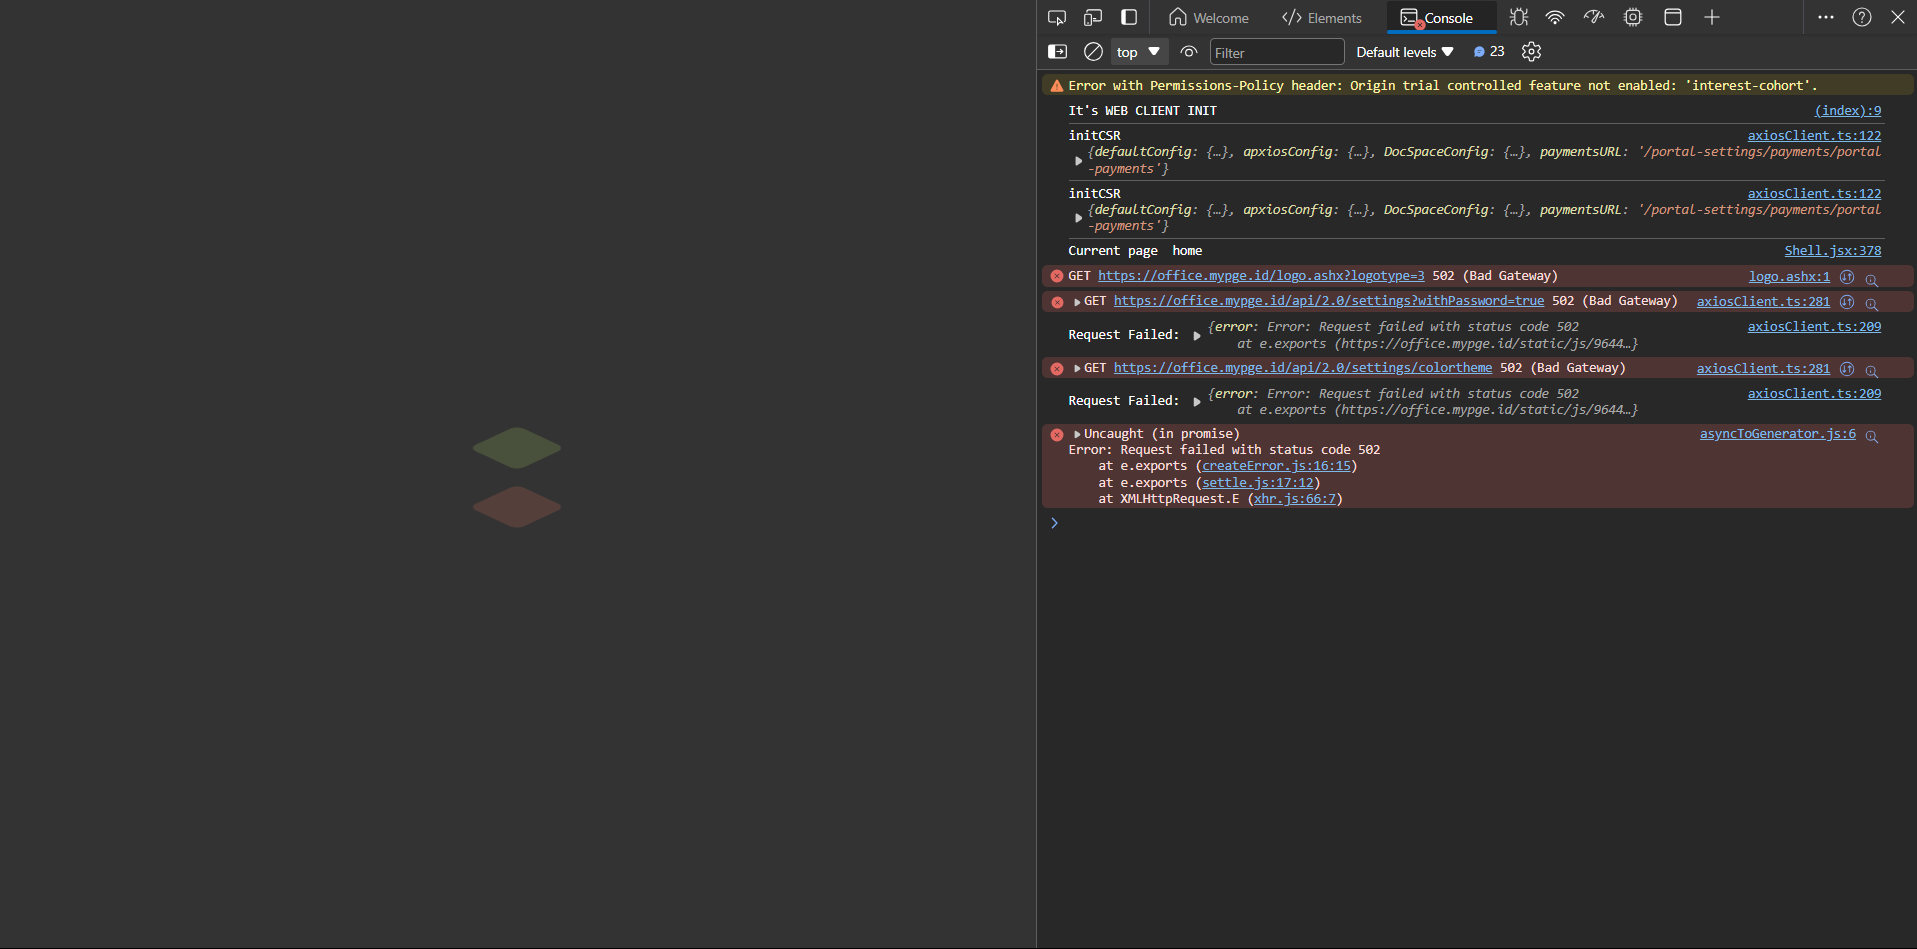Open the Memory chip icon tab
Viewport: 1917px width, 949px height.
coord(1633,17)
